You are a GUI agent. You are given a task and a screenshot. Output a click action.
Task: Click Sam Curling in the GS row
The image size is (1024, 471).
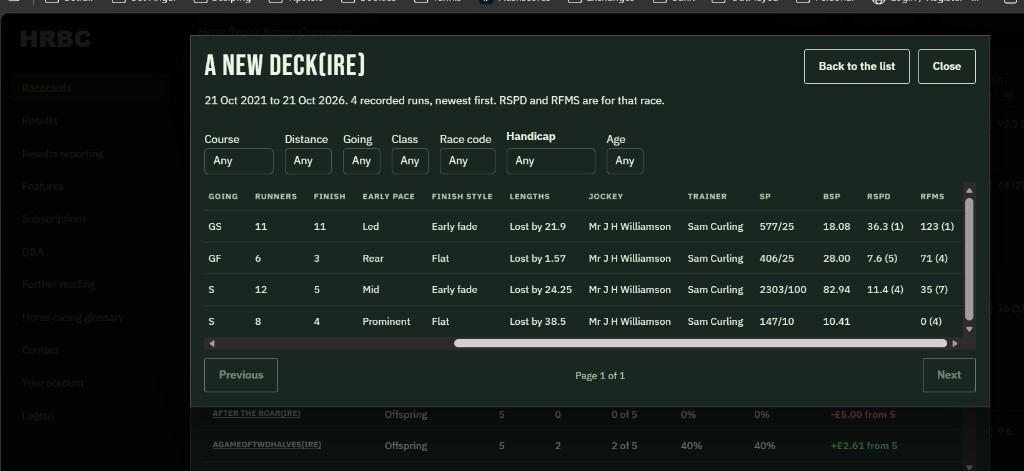tap(715, 227)
